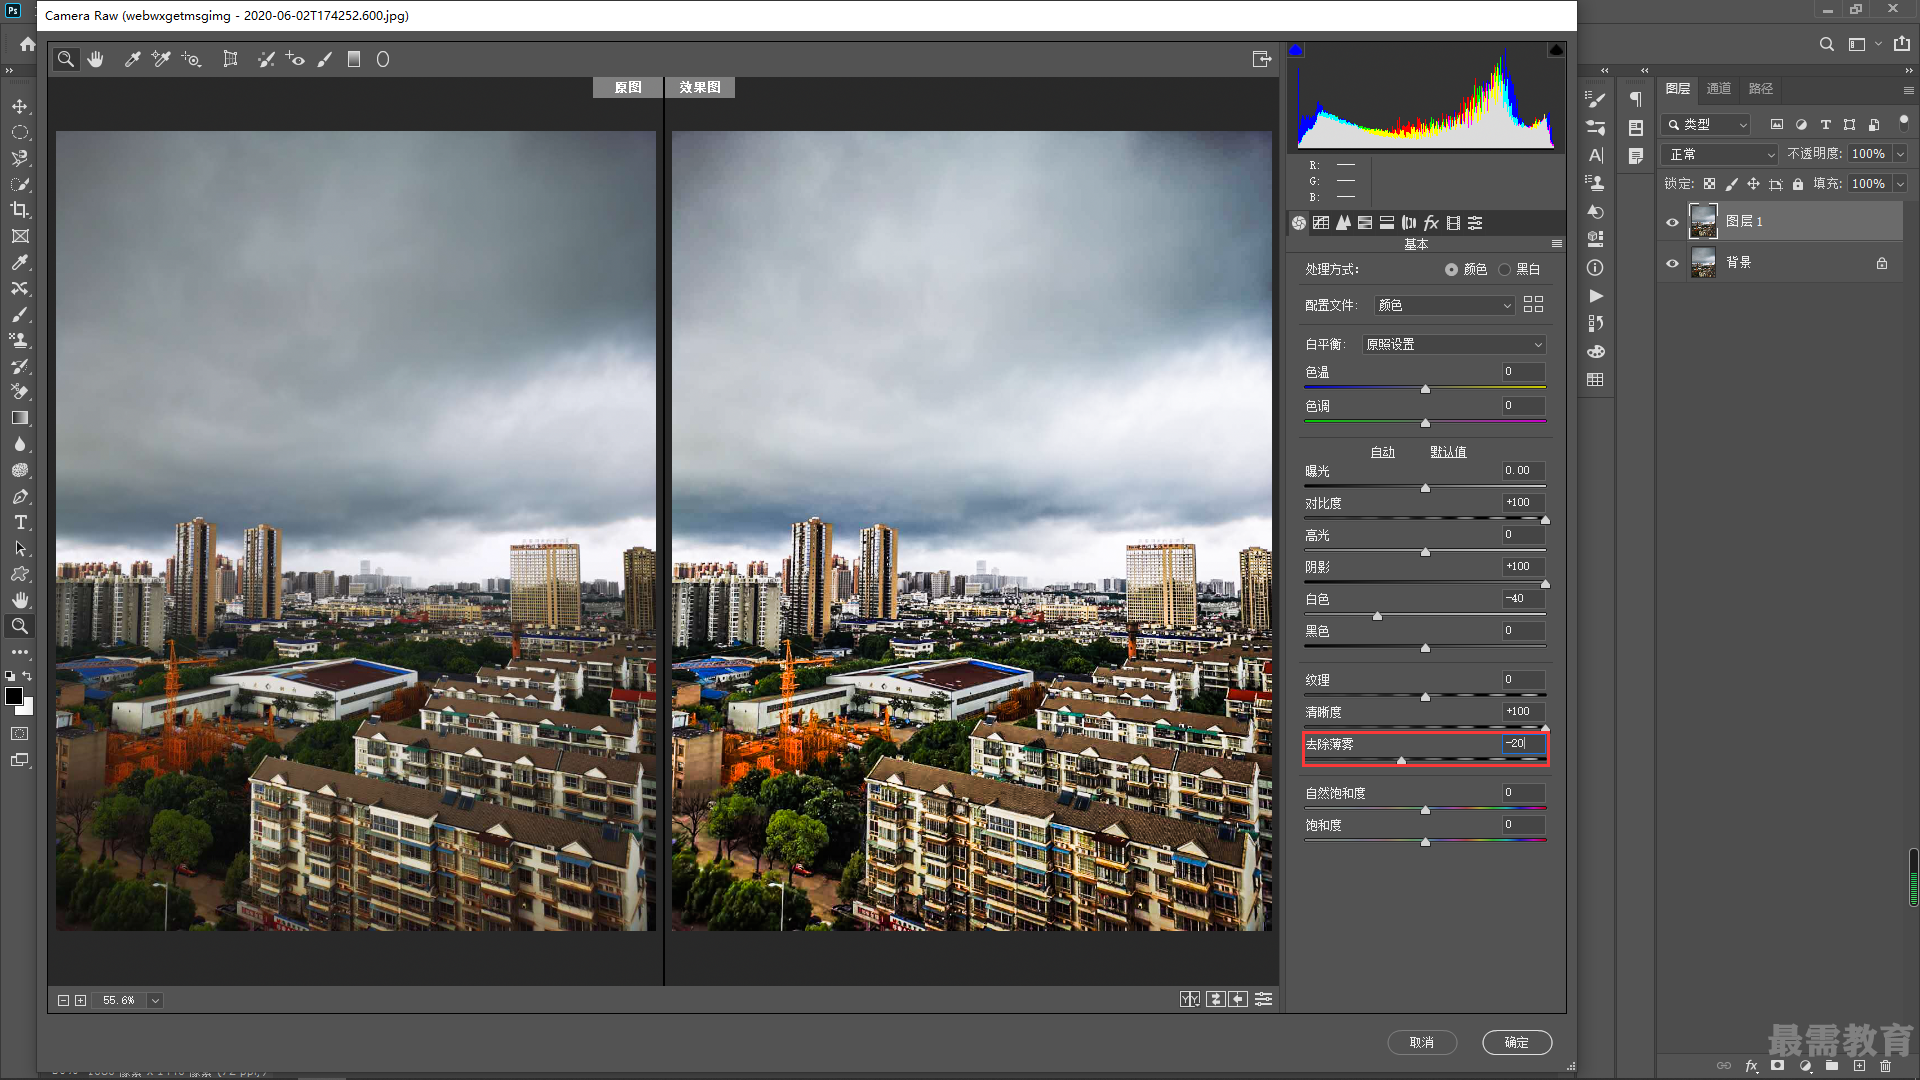Switch to the 图层 panel tab
The image size is (1920, 1080).
pyautogui.click(x=1678, y=89)
